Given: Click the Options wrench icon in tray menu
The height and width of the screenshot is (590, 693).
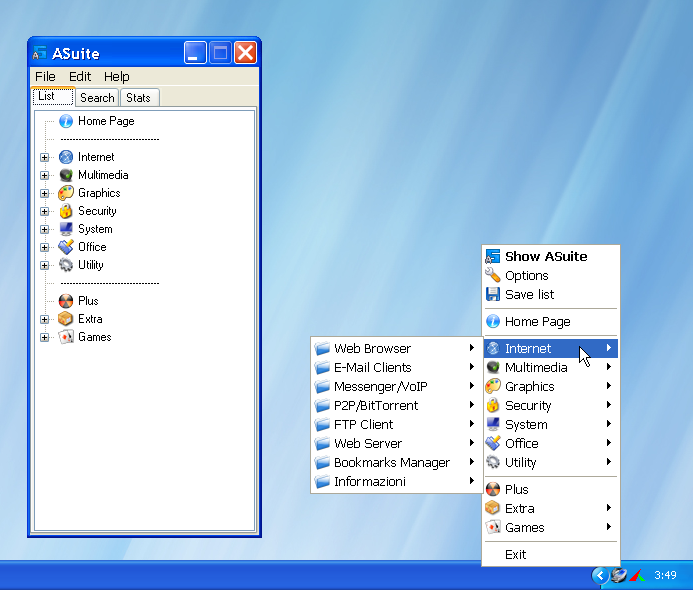Looking at the screenshot, I should tap(493, 275).
